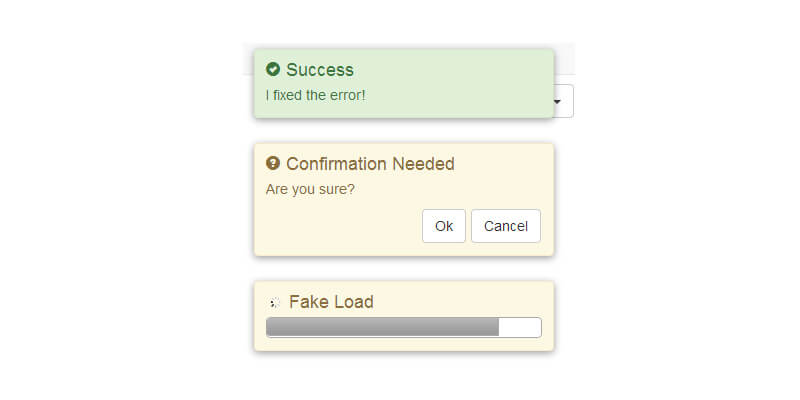The width and height of the screenshot is (800, 400).
Task: Click the "Confirmation Needed" title text
Action: click(370, 164)
